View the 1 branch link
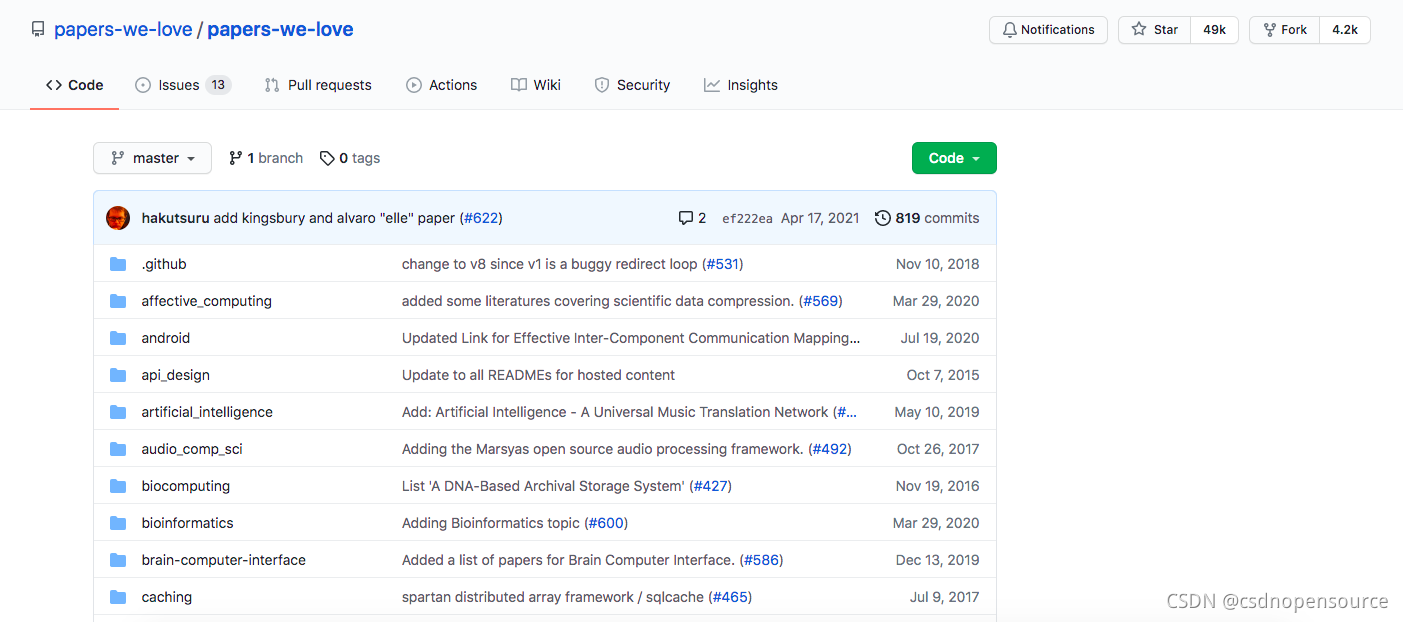The width and height of the screenshot is (1403, 622). click(266, 158)
